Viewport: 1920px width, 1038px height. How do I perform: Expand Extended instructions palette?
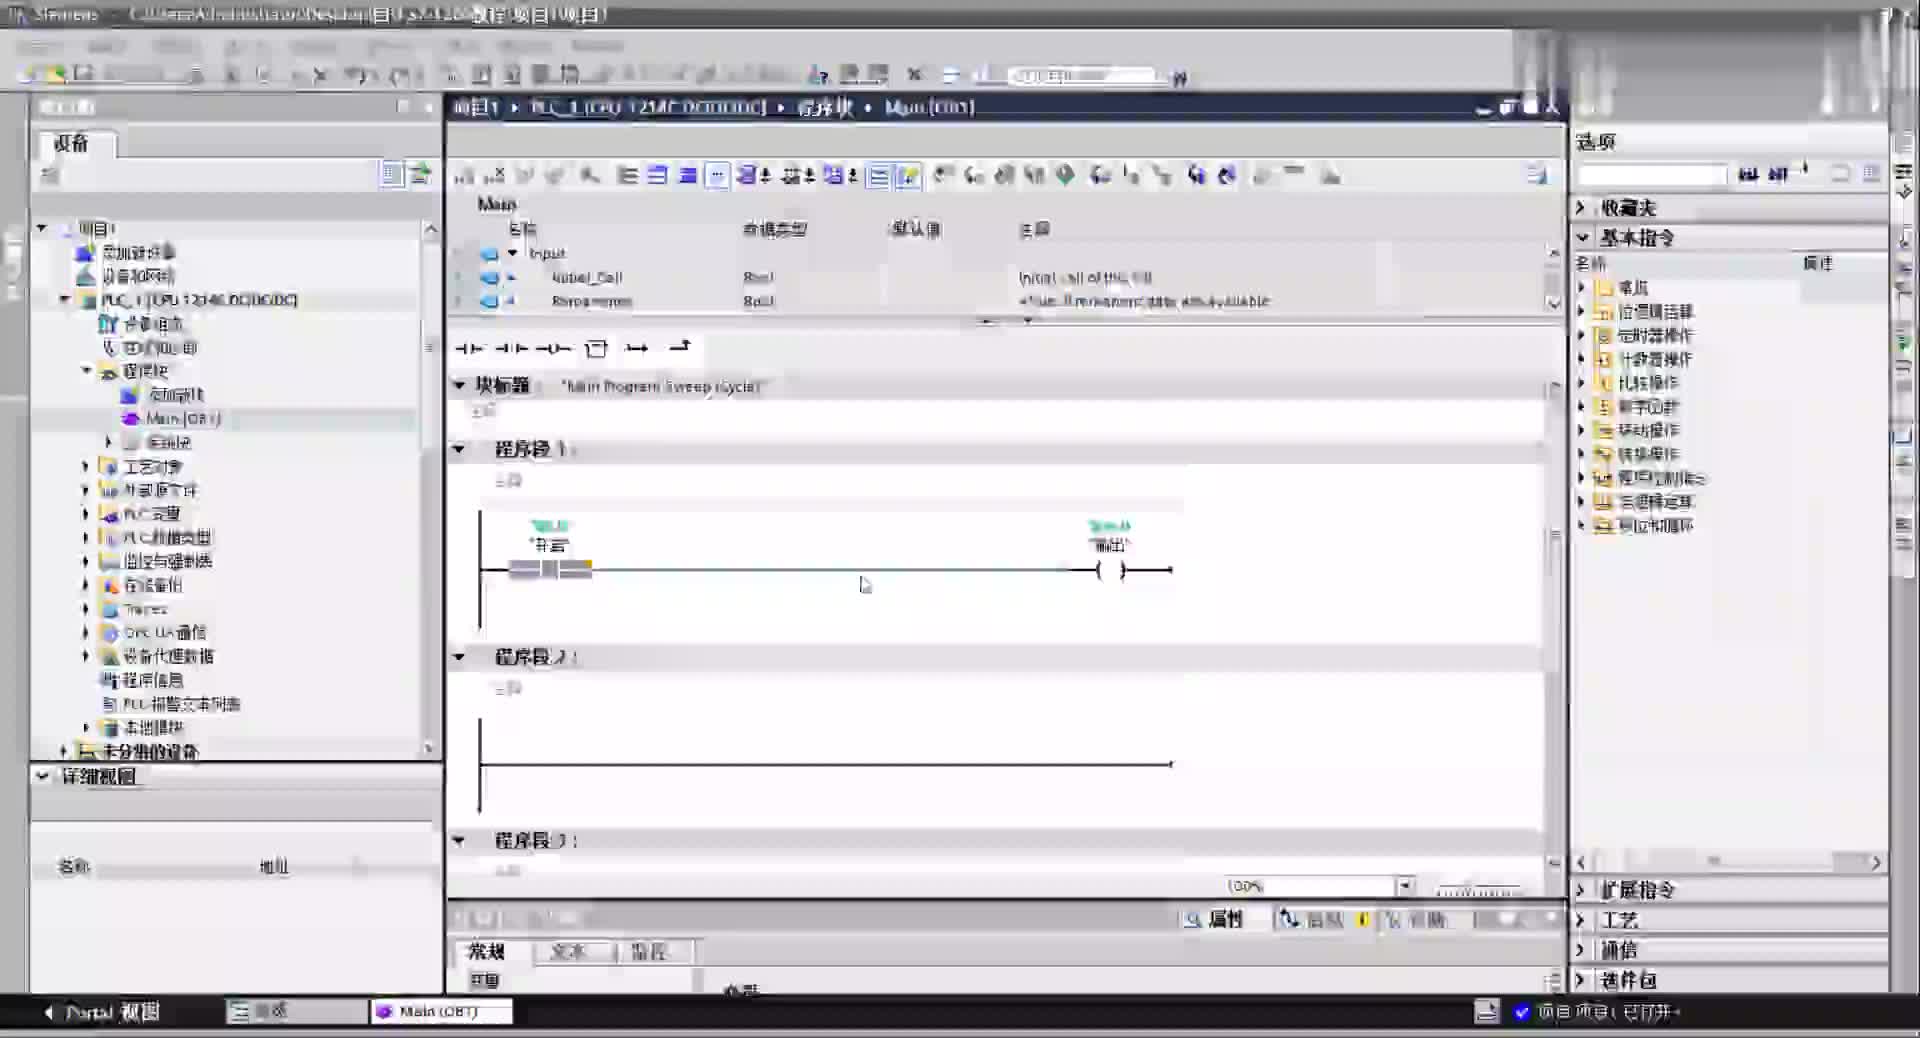[x=1582, y=890]
